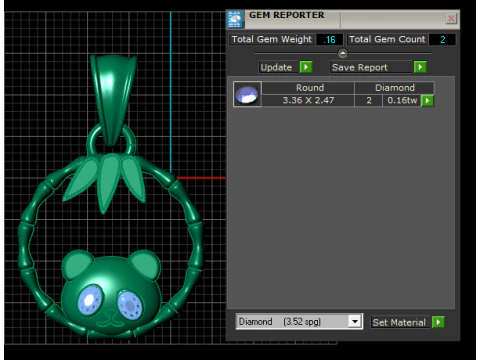The height and width of the screenshot is (360, 480).
Task: Open the Diamond (3.52 spg) material dropdown
Action: tap(355, 322)
